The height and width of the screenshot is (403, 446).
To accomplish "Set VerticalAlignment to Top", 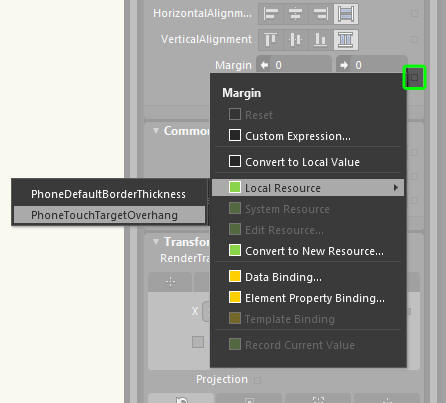I will click(271, 40).
